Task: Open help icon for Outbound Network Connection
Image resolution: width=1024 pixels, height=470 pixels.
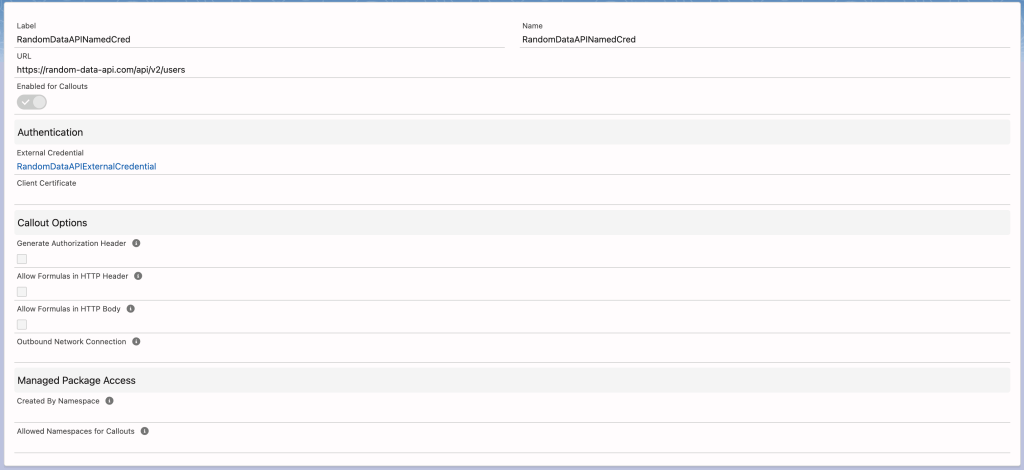Action: 136,342
